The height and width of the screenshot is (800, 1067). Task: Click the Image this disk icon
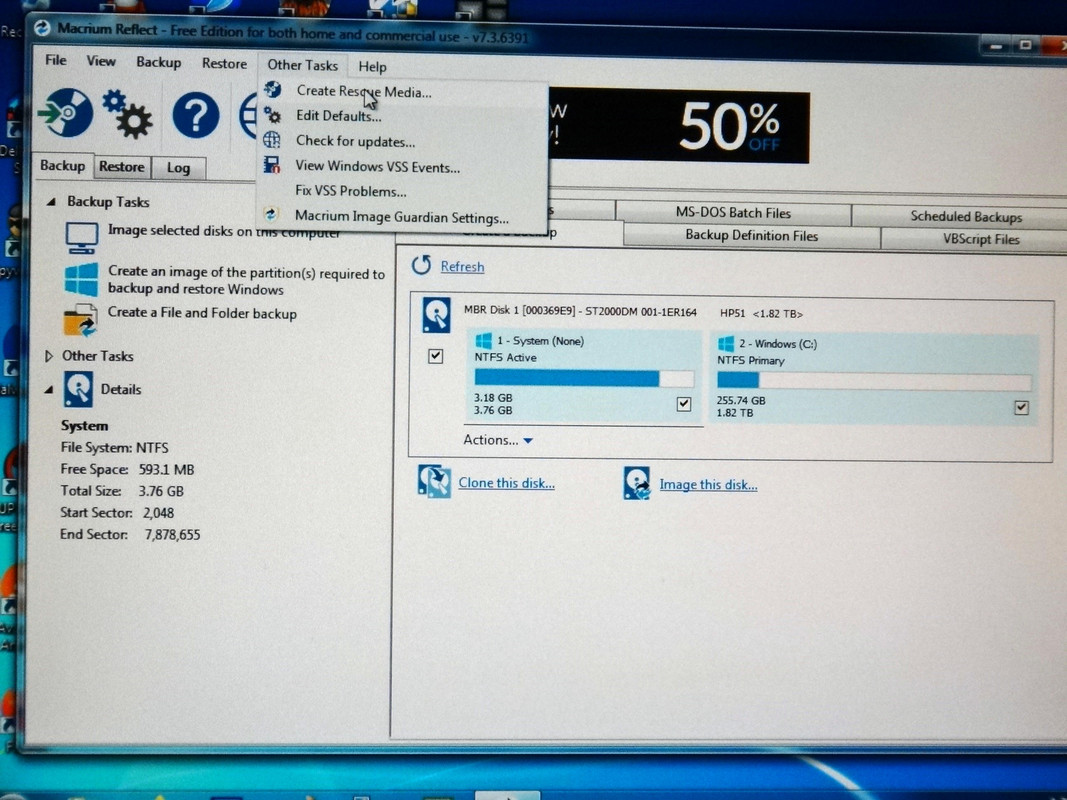pyautogui.click(x=636, y=483)
